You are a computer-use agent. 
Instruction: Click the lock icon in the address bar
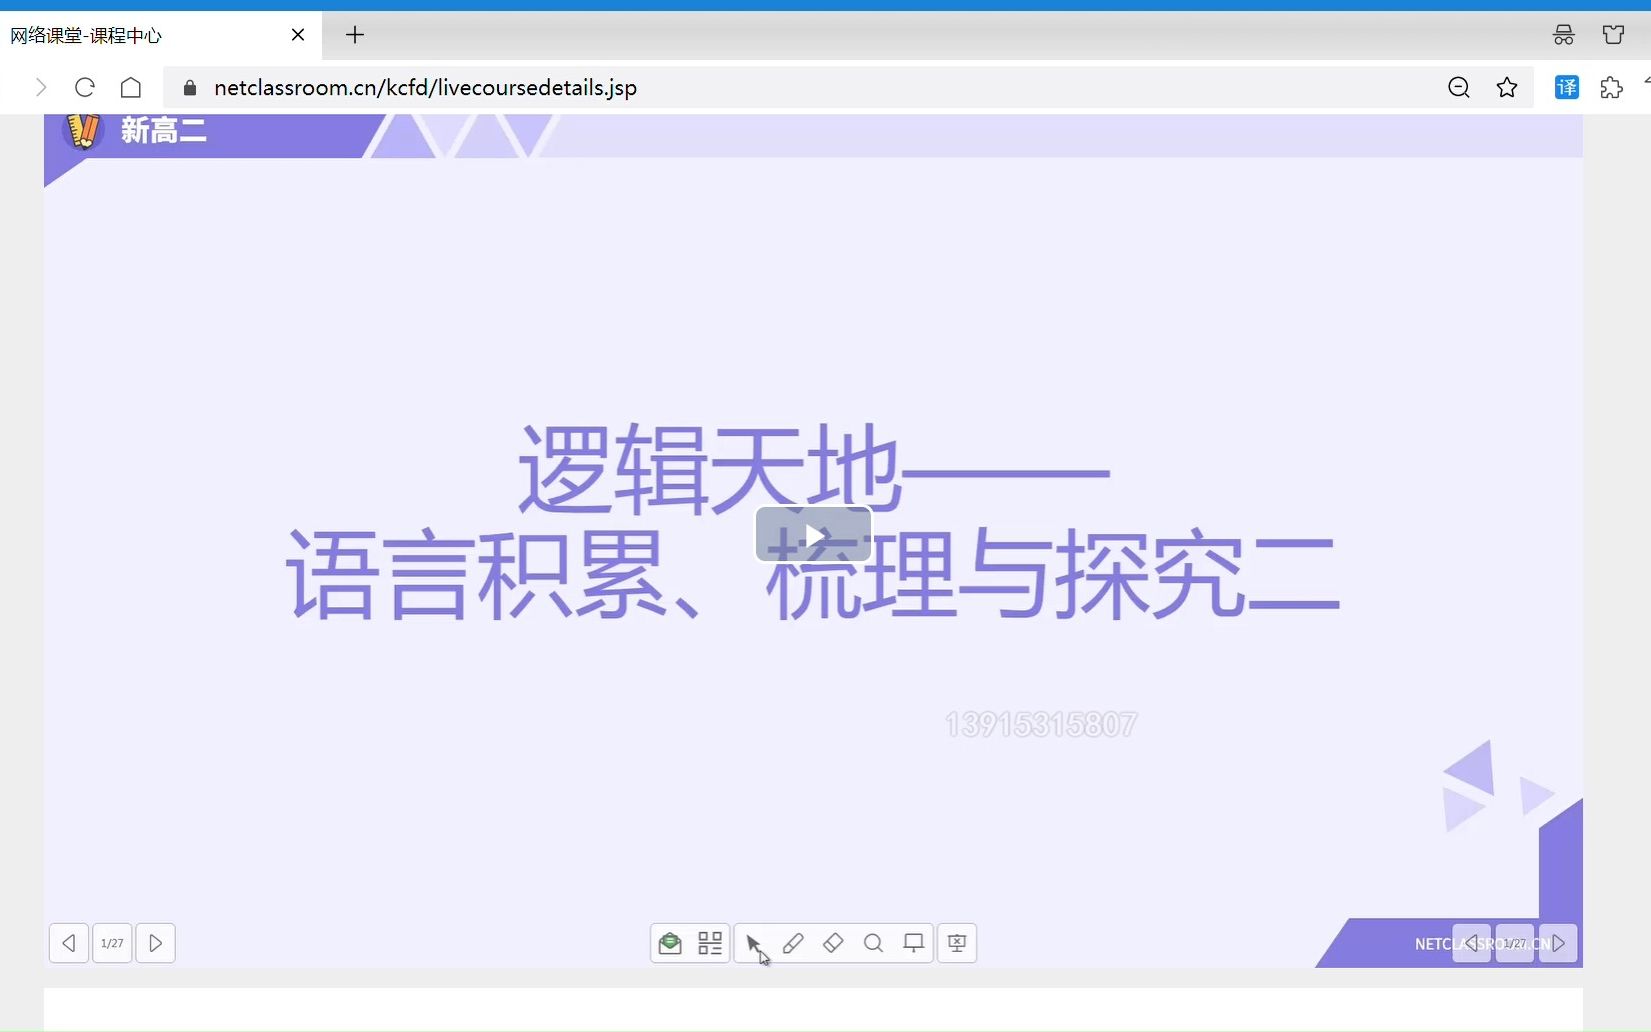pos(190,88)
